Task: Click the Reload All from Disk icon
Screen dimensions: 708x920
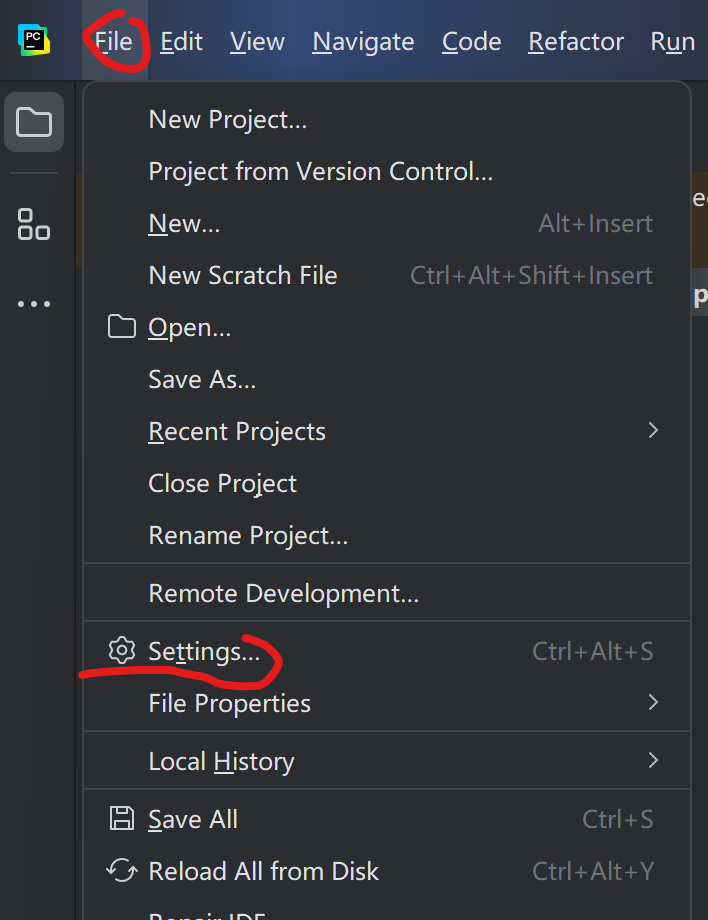Action: [x=121, y=871]
